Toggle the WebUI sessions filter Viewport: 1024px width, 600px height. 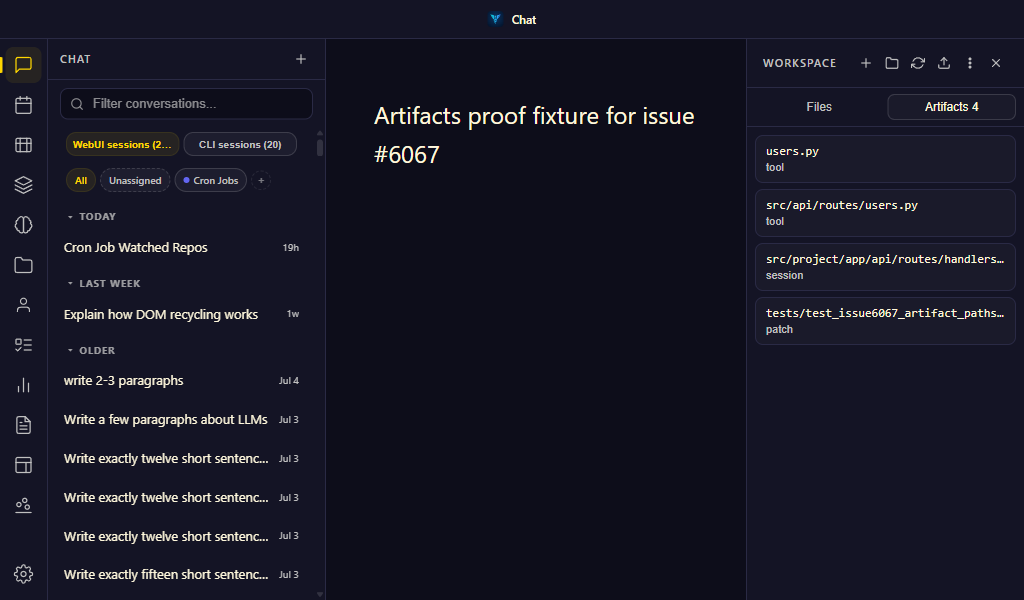pos(122,144)
